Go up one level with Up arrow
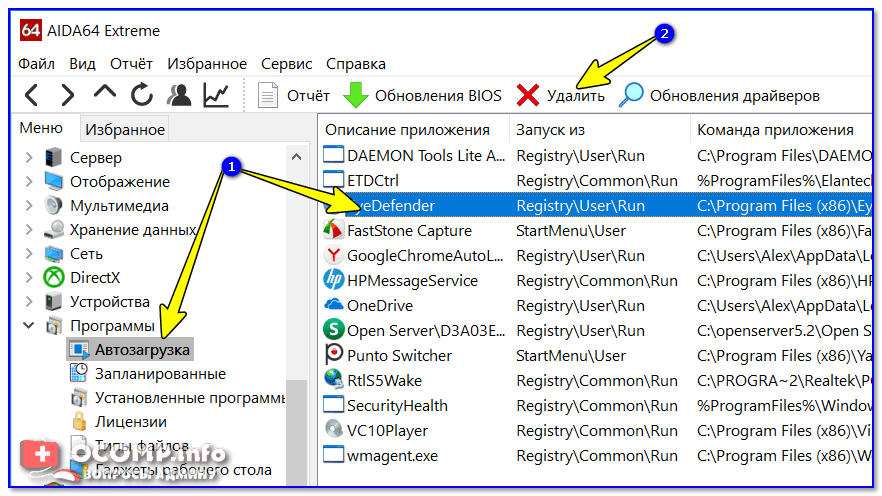The image size is (882, 496). point(105,93)
